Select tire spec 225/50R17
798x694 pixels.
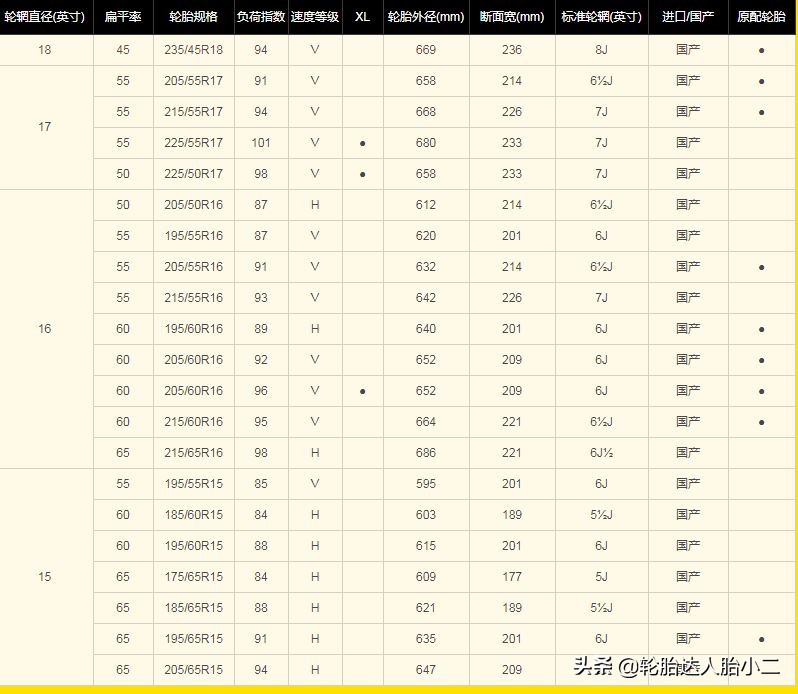[193, 174]
